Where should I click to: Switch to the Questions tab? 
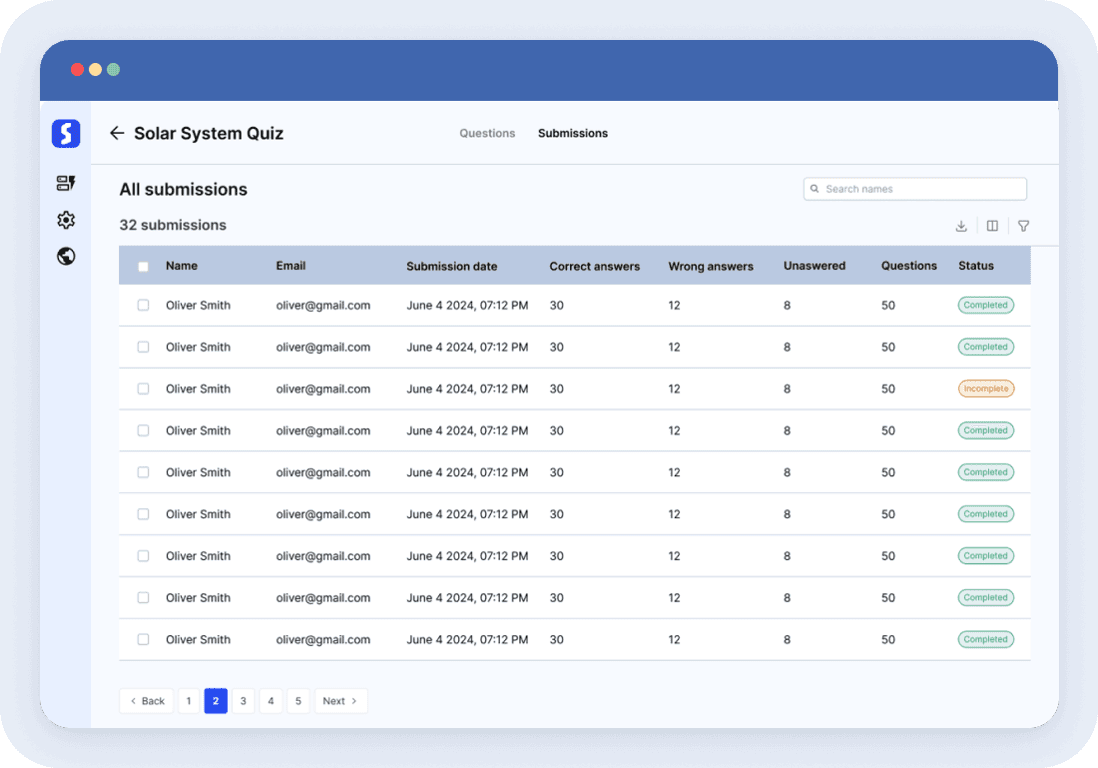tap(487, 133)
